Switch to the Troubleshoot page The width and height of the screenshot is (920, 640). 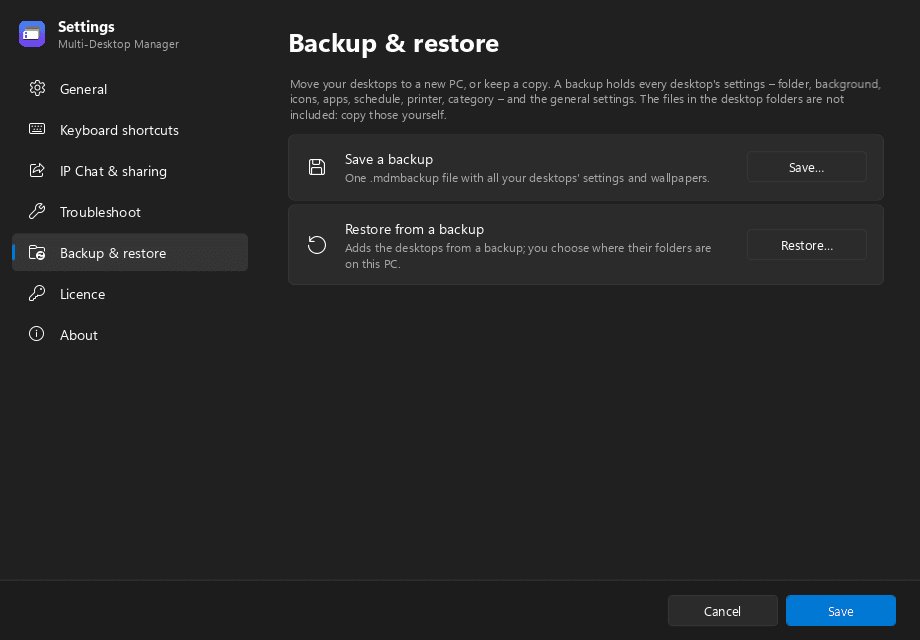(x=130, y=212)
